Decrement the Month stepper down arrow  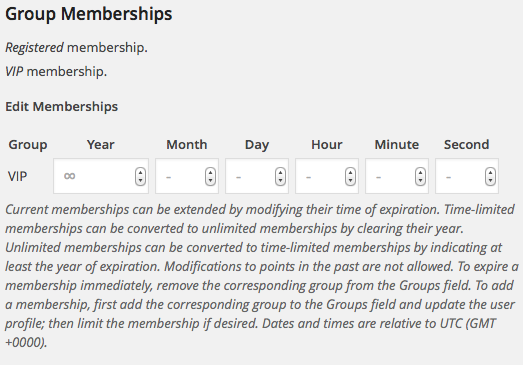coord(210,180)
